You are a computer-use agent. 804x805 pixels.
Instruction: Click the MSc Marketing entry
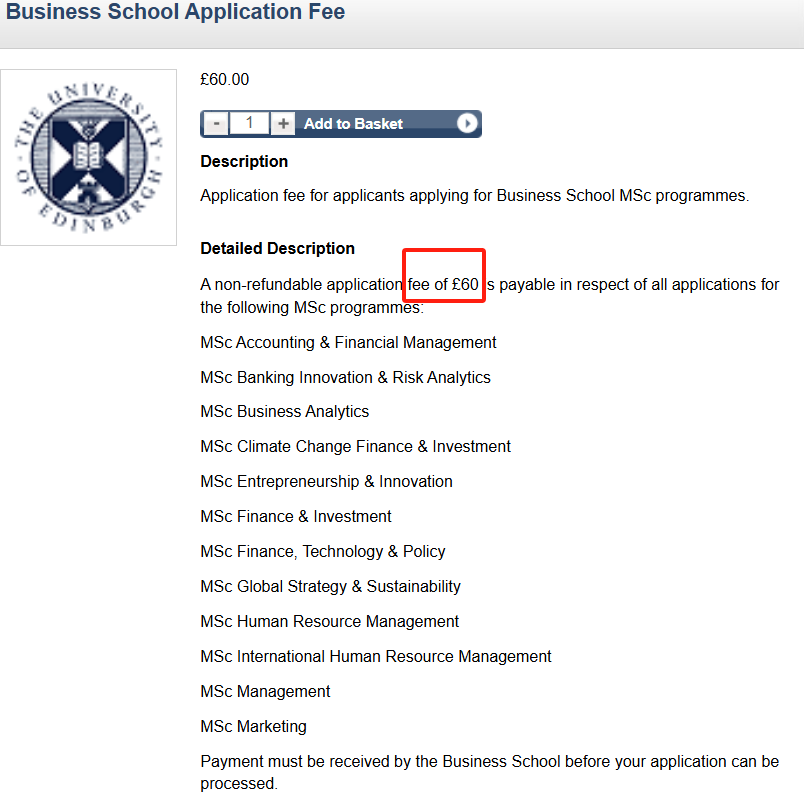point(253,726)
